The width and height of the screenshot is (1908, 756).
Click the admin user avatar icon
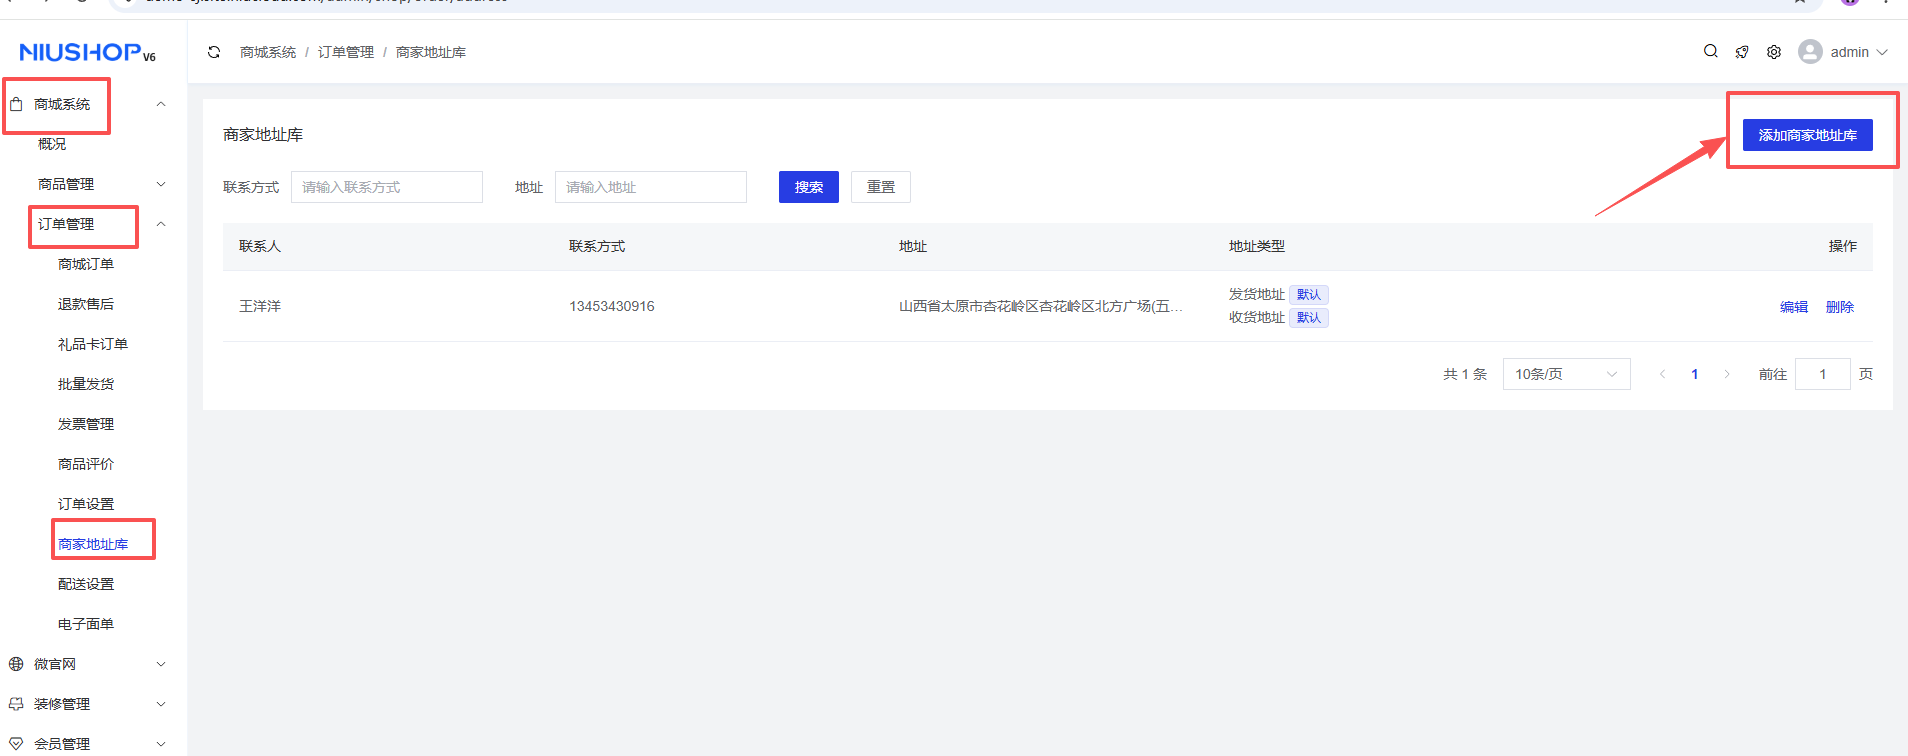point(1810,52)
